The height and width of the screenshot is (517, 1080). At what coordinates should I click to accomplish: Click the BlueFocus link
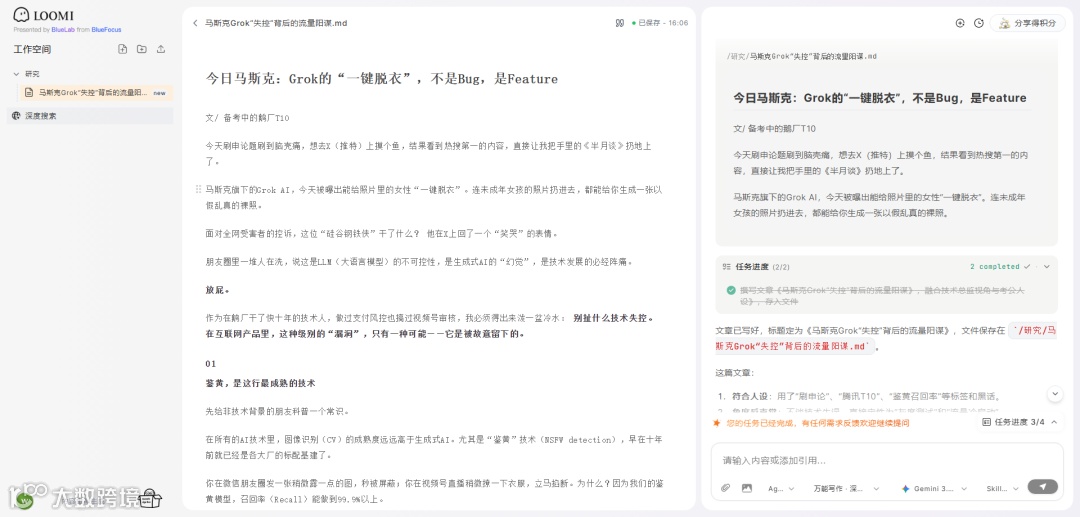pyautogui.click(x=107, y=30)
